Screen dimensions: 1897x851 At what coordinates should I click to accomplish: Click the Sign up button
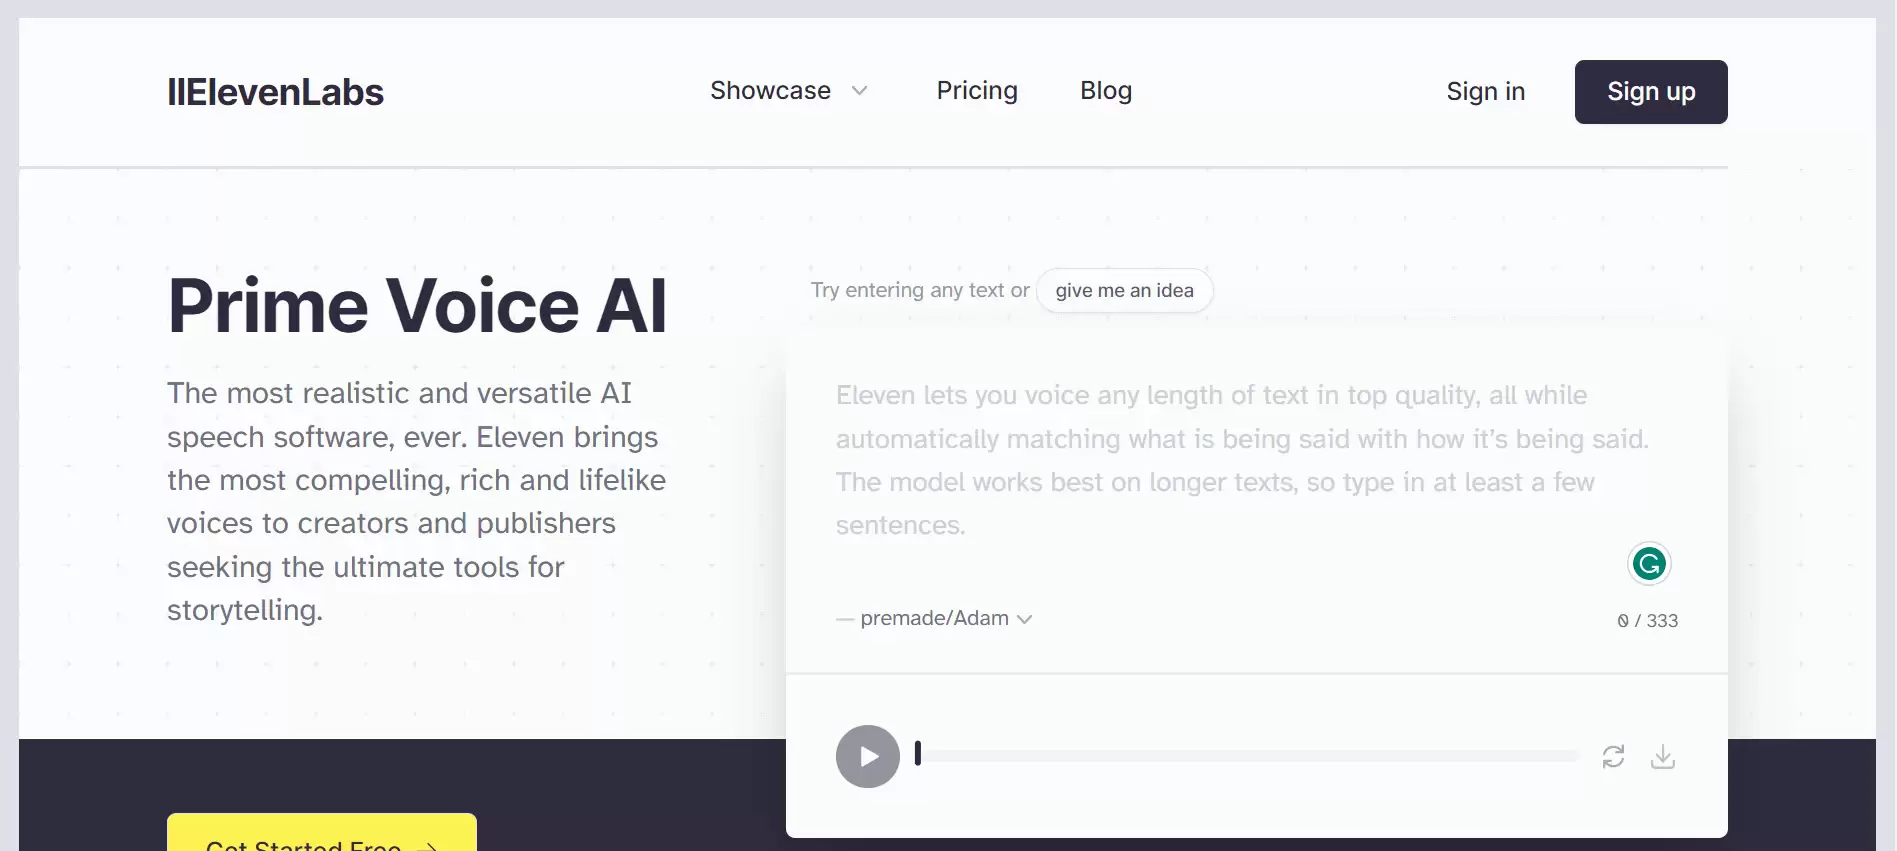point(1650,91)
